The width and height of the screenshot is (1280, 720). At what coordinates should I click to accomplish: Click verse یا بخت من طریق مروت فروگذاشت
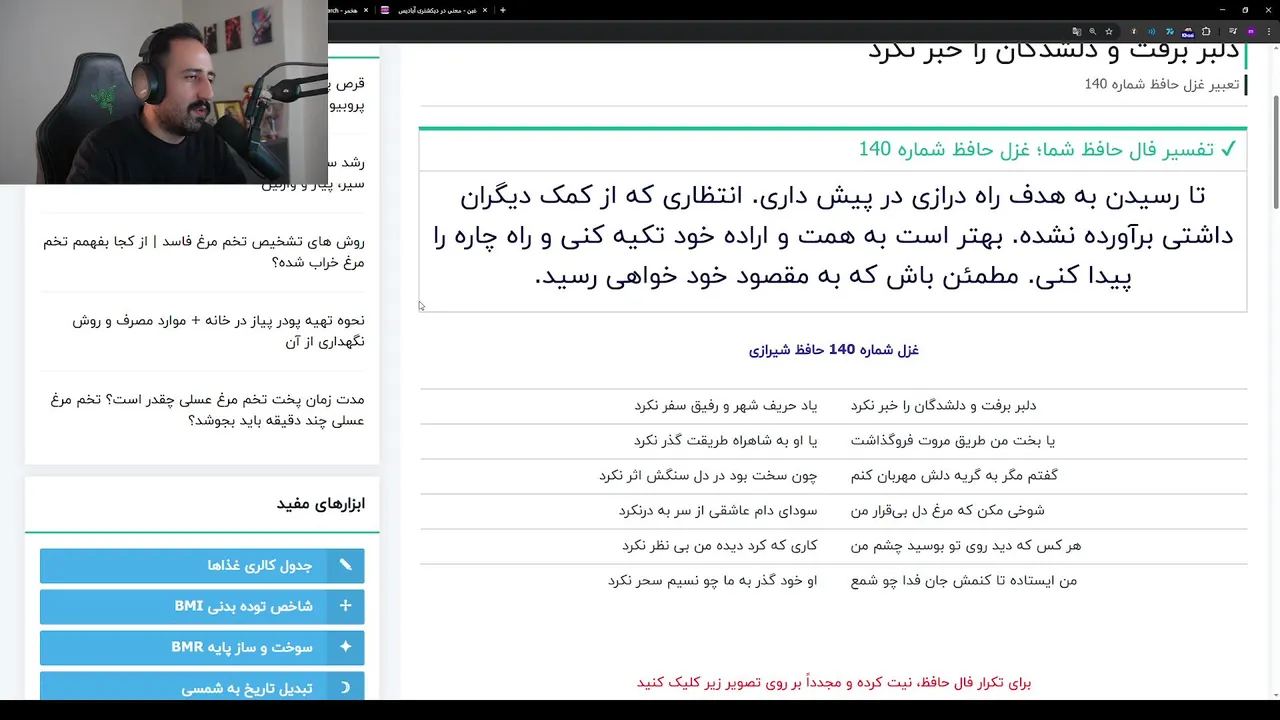pyautogui.click(x=953, y=440)
